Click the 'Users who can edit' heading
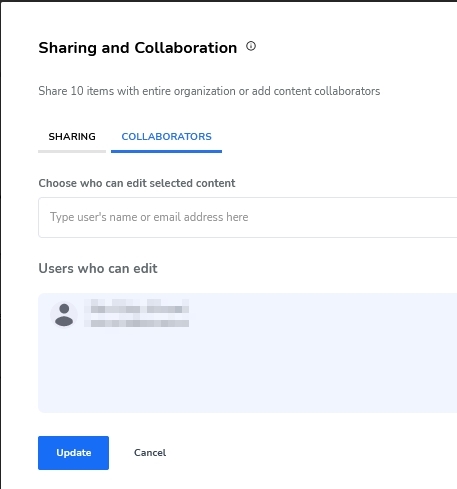457x489 pixels. tap(98, 268)
